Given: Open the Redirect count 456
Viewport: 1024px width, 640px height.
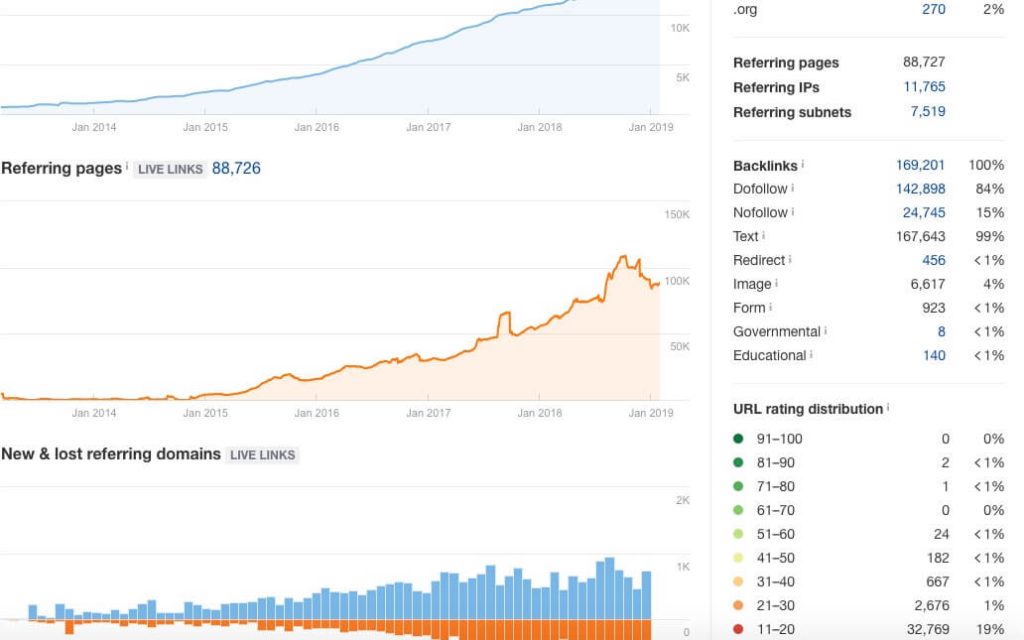Looking at the screenshot, I should click(934, 260).
